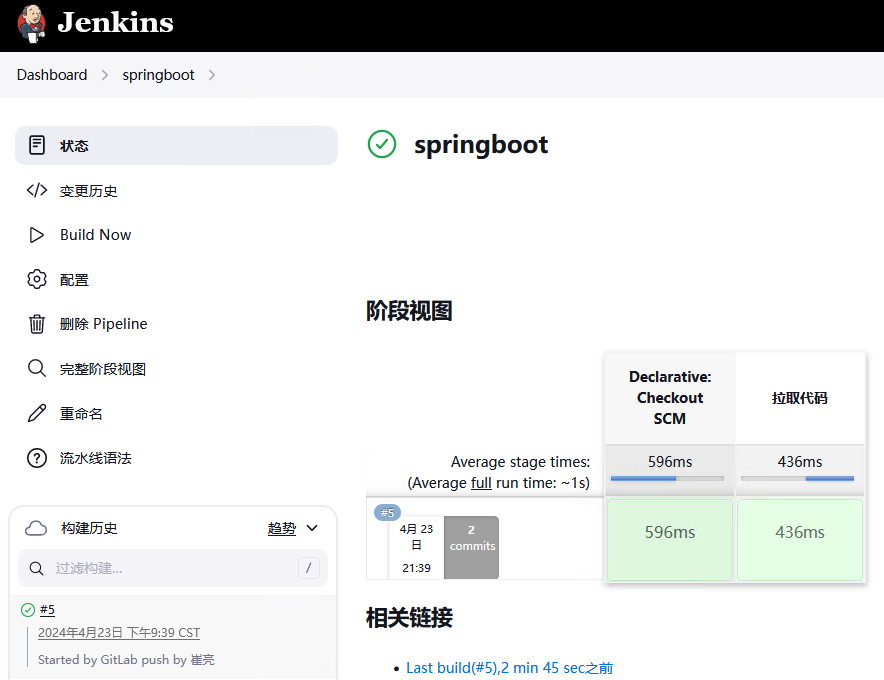Click the green success check beside springboot title
884x680 pixels.
pos(382,144)
